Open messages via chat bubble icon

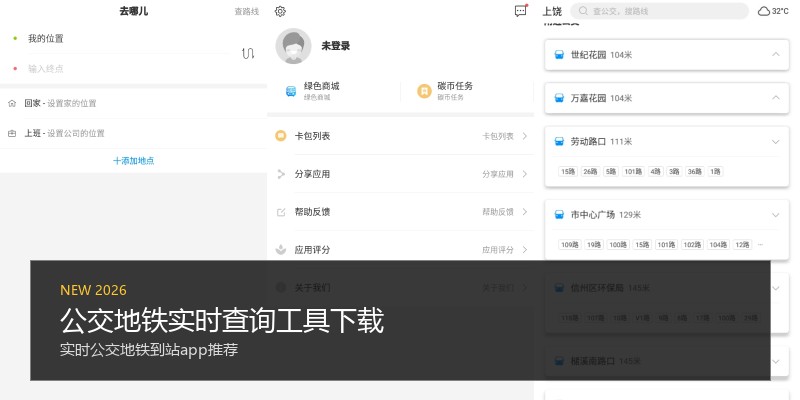coord(520,11)
